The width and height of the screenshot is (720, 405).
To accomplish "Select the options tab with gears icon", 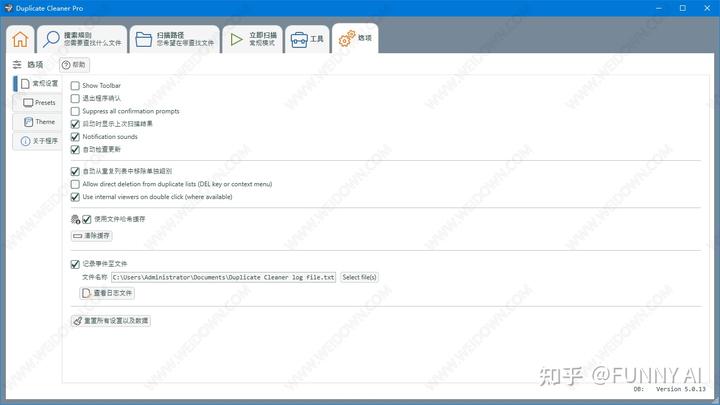I will pos(355,39).
